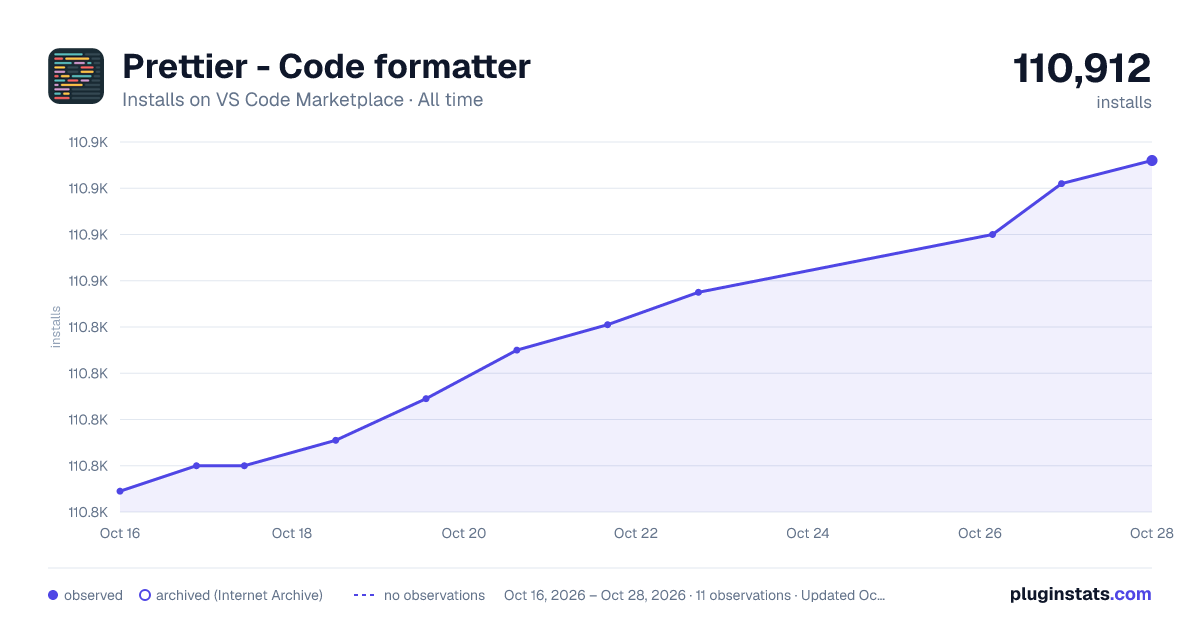Select the data point just after Oct 26

tap(992, 235)
